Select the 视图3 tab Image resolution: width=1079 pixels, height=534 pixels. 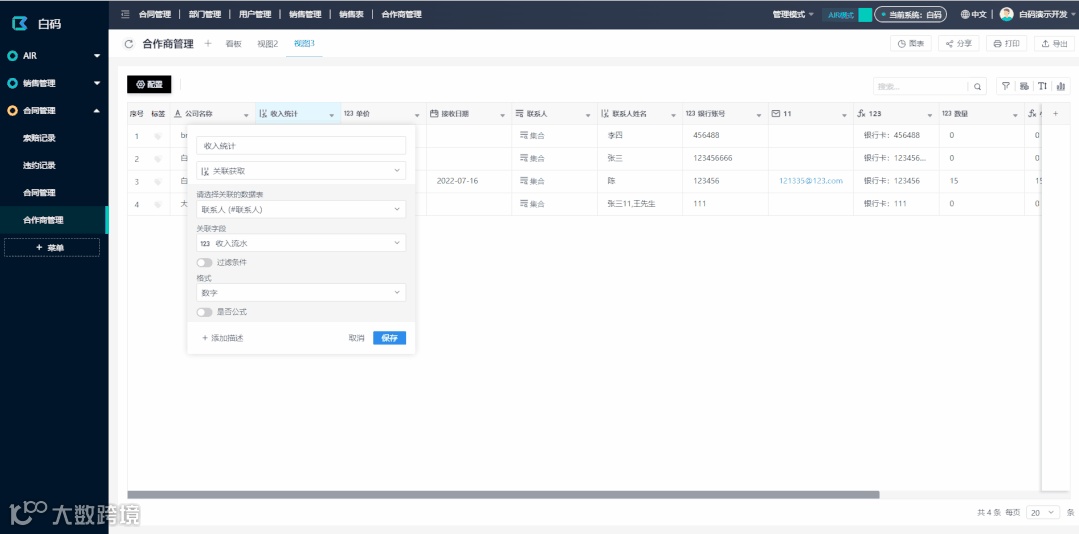coord(304,43)
